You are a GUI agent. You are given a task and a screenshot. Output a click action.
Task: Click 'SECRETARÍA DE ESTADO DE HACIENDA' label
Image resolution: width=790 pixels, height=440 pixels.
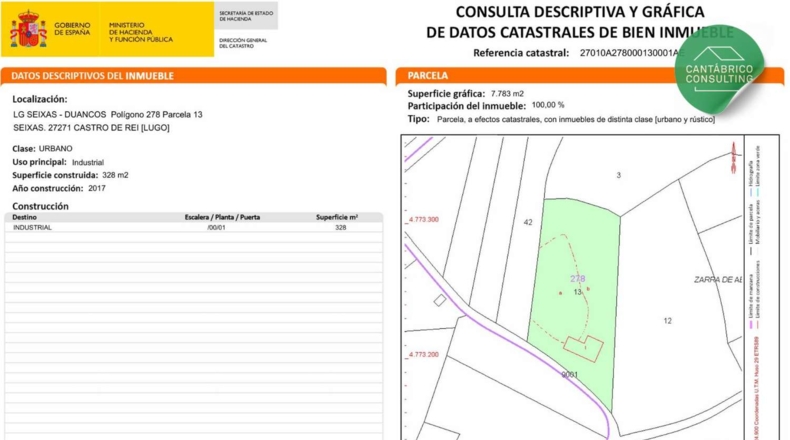click(246, 16)
